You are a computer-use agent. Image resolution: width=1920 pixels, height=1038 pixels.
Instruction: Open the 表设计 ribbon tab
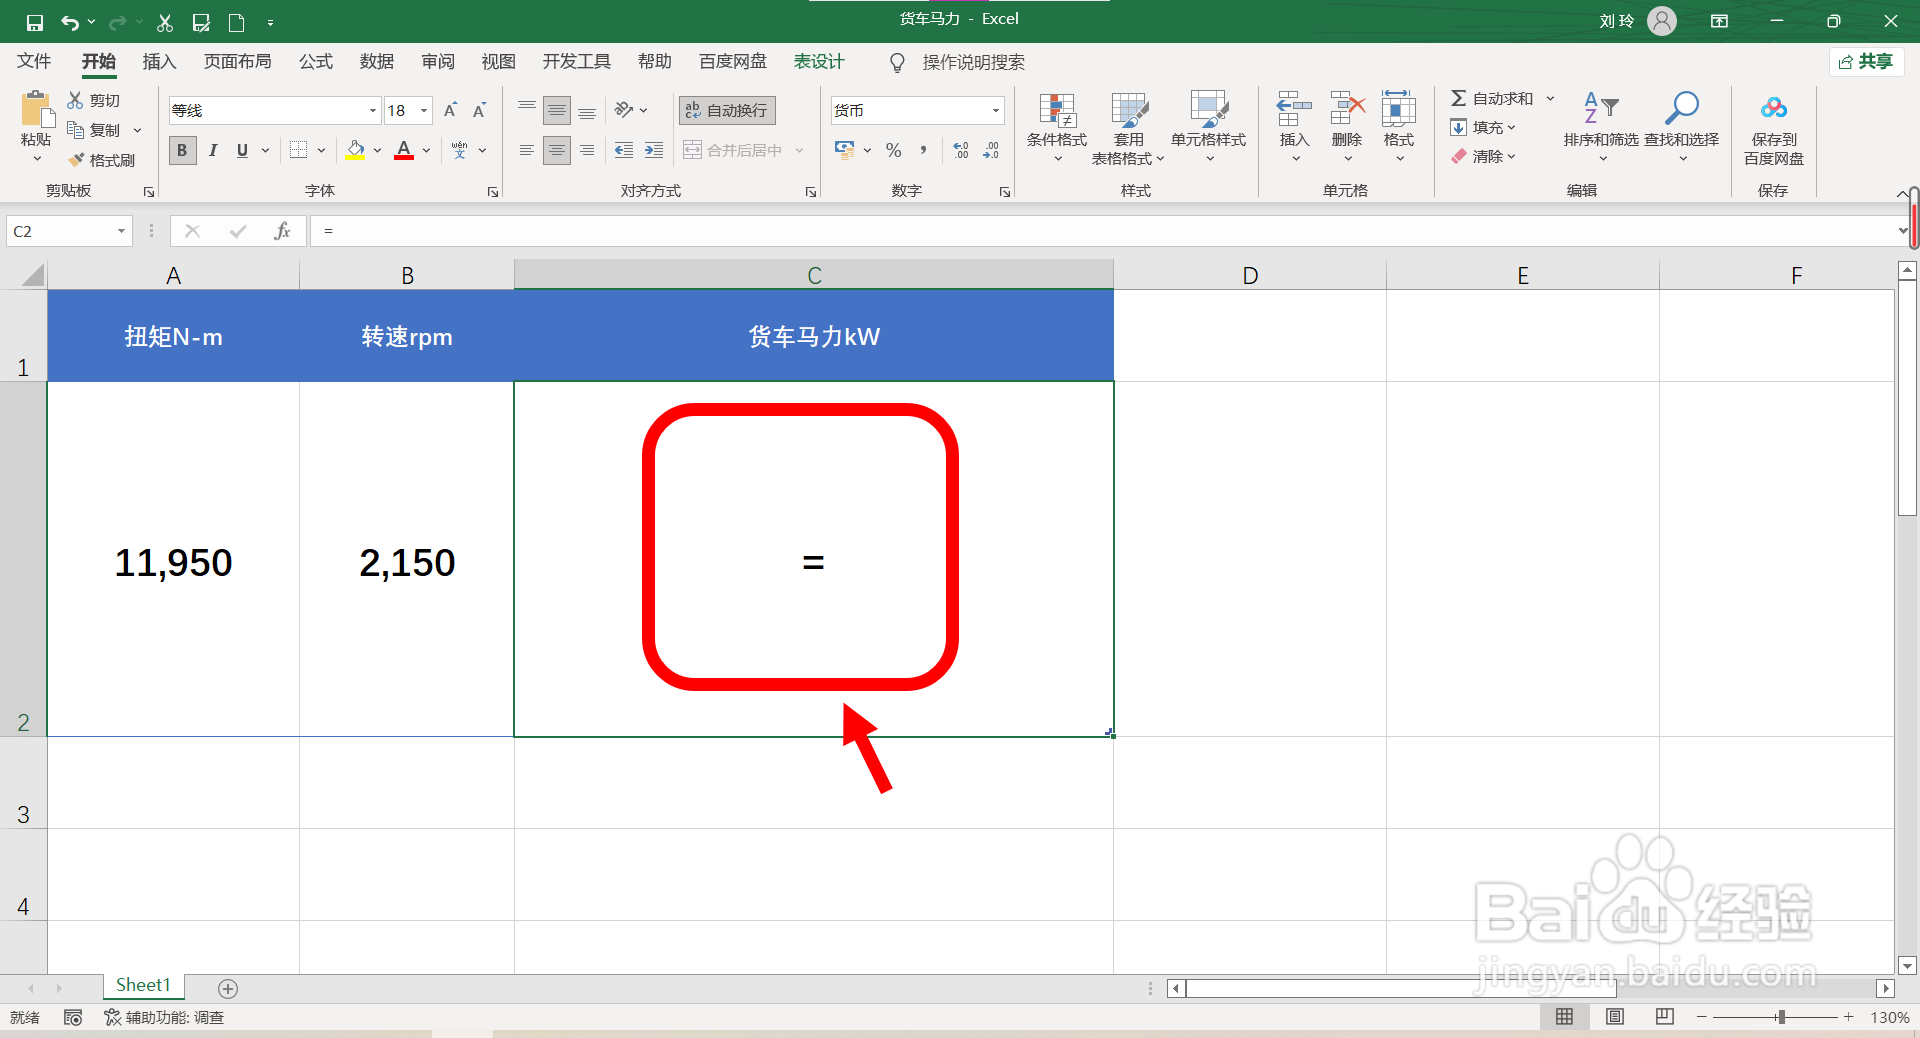(x=819, y=62)
